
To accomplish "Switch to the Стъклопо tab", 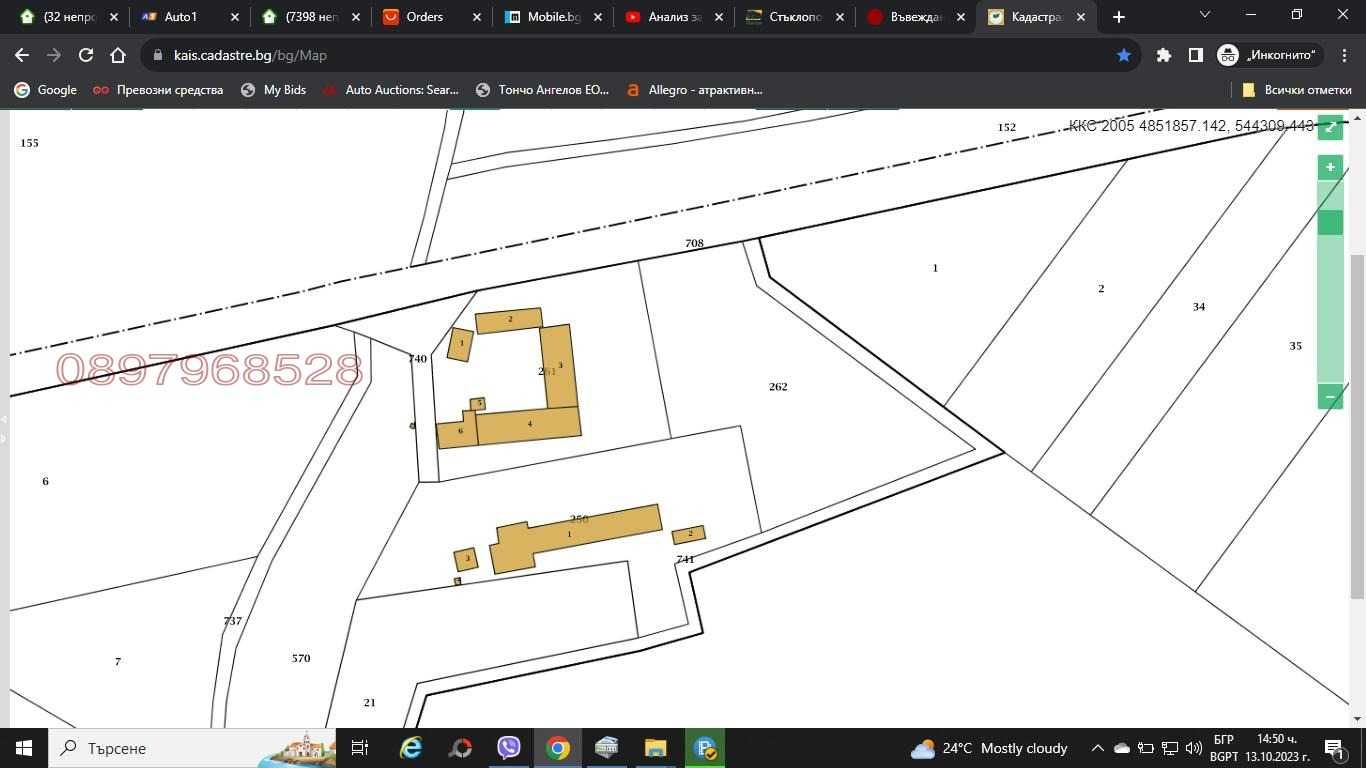I will point(794,17).
